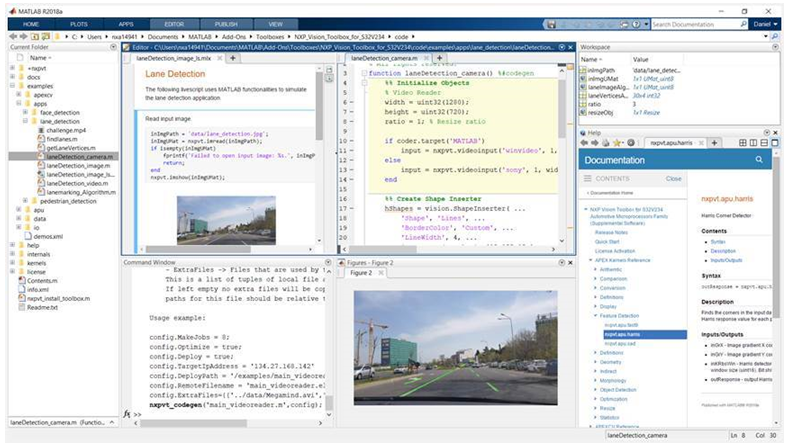787x448 pixels.
Task: Open the Command Window actions menu
Action: (328, 262)
